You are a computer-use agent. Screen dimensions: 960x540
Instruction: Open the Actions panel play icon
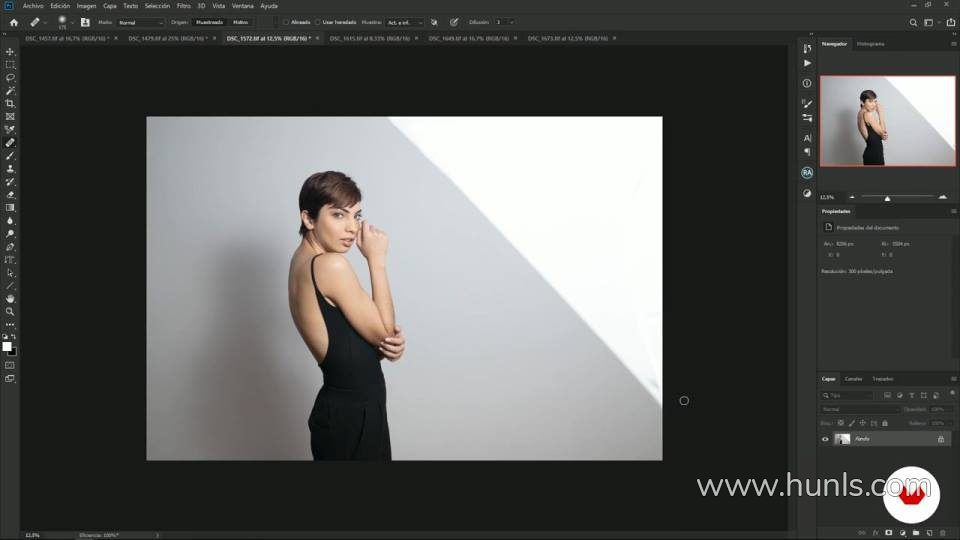pos(807,63)
